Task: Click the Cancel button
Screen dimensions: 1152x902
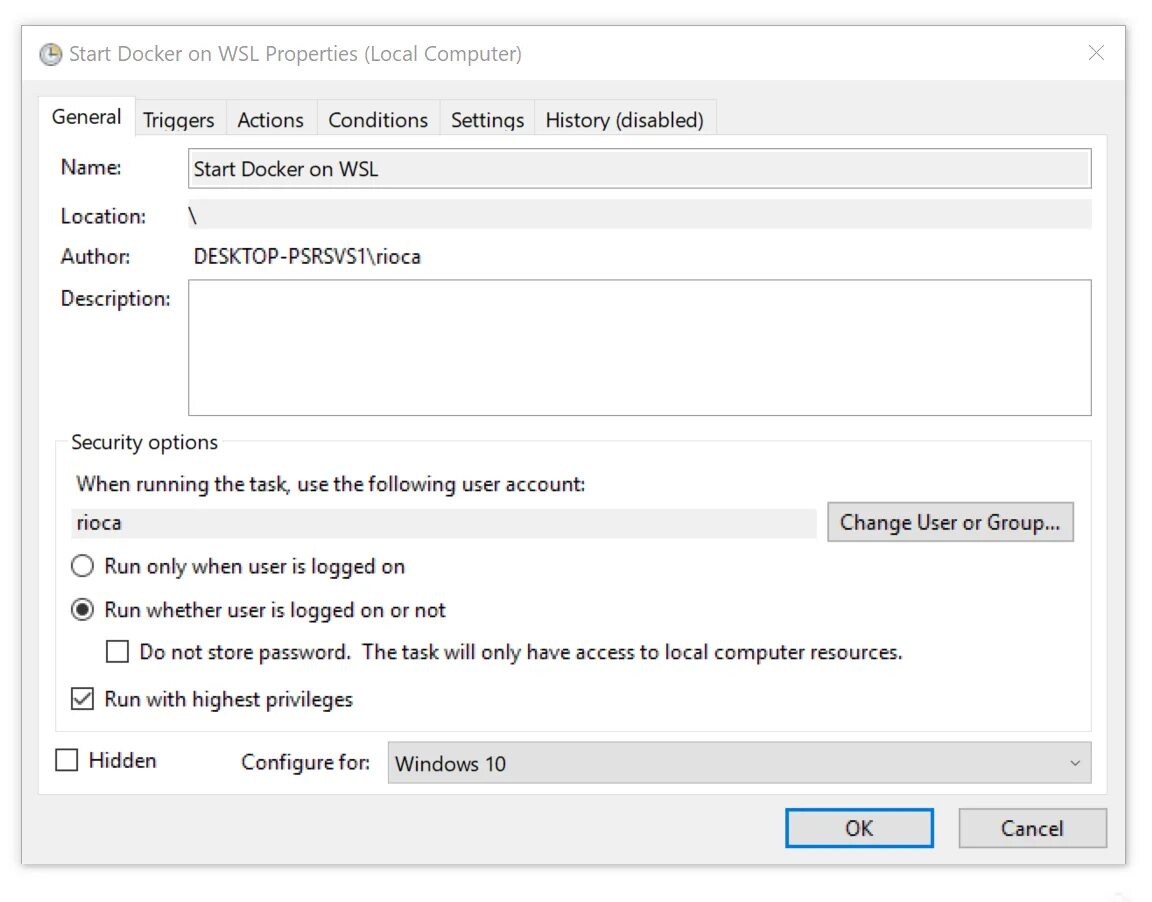Action: pyautogui.click(x=1032, y=828)
